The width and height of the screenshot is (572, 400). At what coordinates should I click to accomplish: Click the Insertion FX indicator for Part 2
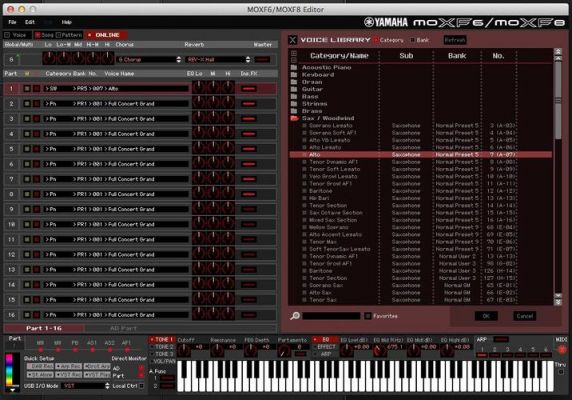tap(249, 104)
